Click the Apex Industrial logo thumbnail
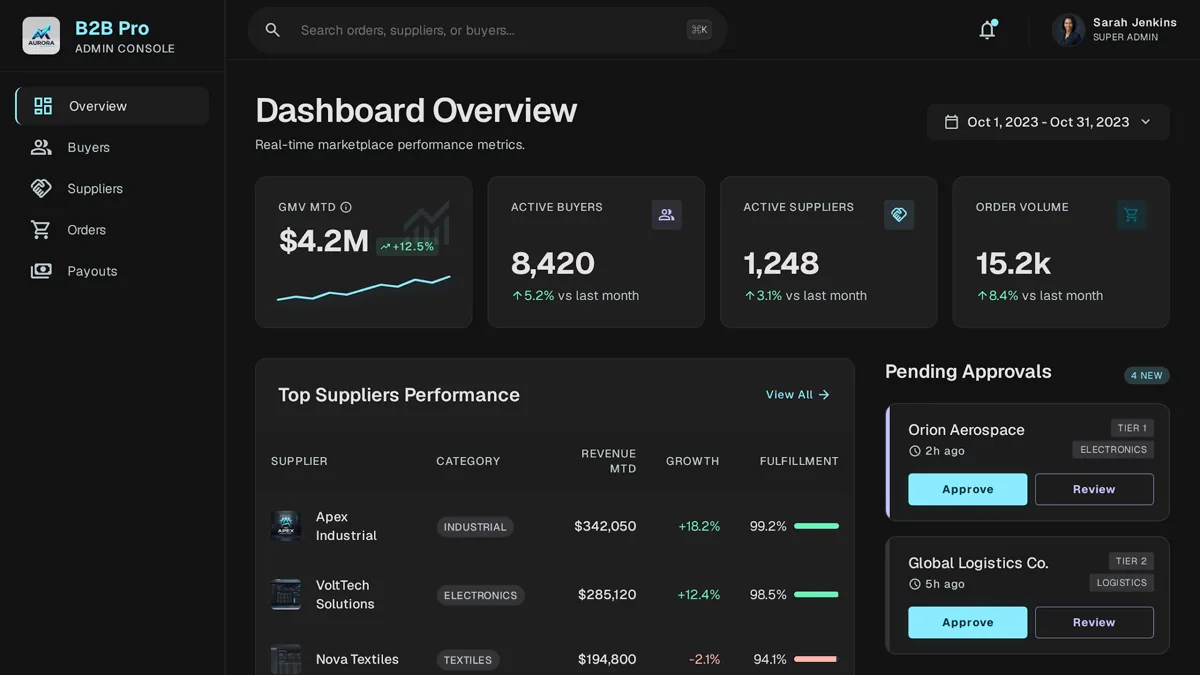Image resolution: width=1200 pixels, height=675 pixels. pos(286,526)
